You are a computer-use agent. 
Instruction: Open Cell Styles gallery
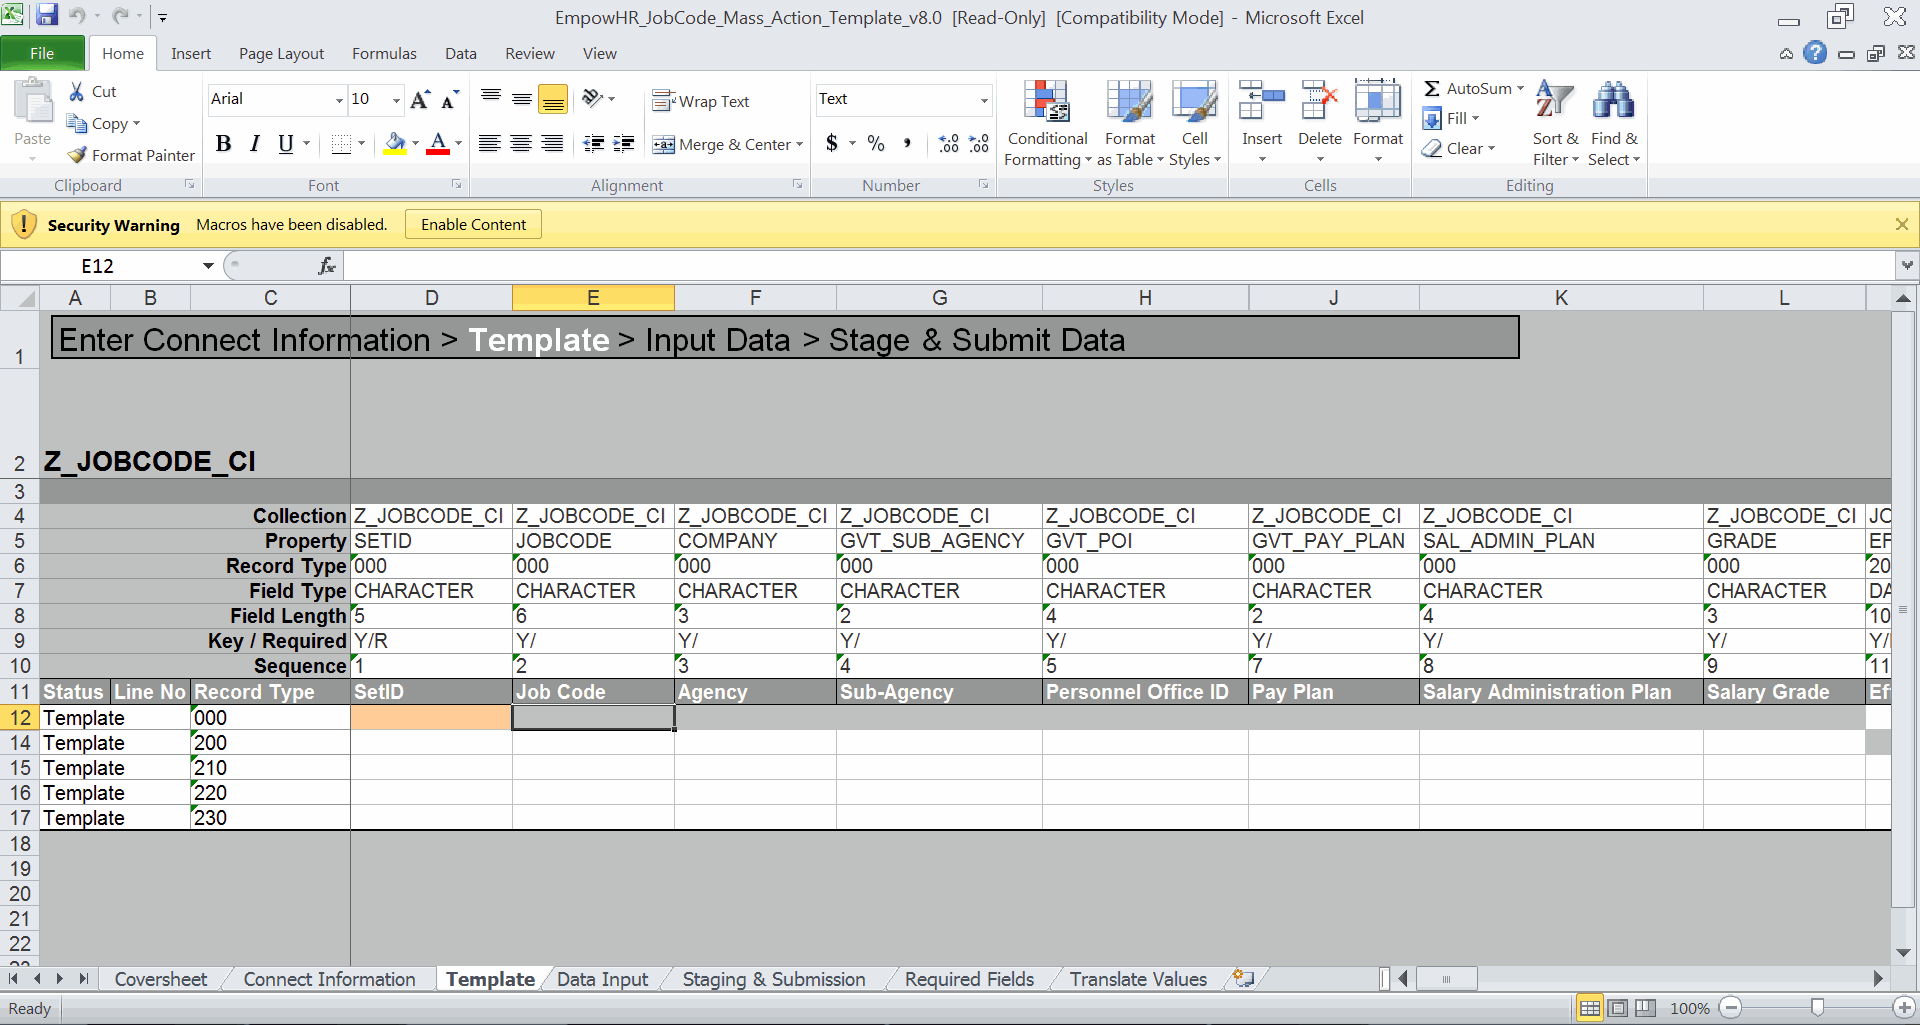[1195, 123]
